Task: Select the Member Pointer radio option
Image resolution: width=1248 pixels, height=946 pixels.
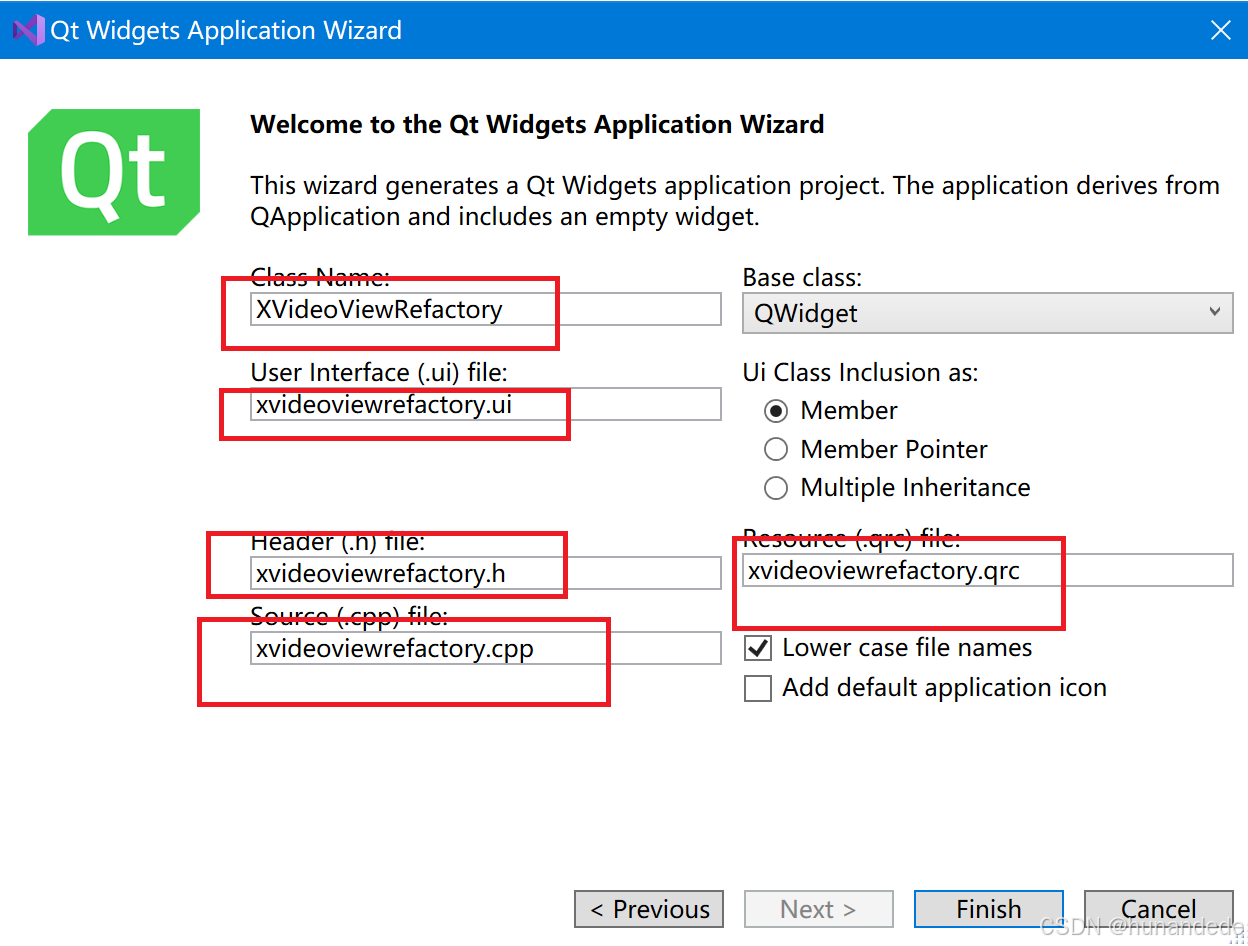Action: (776, 449)
